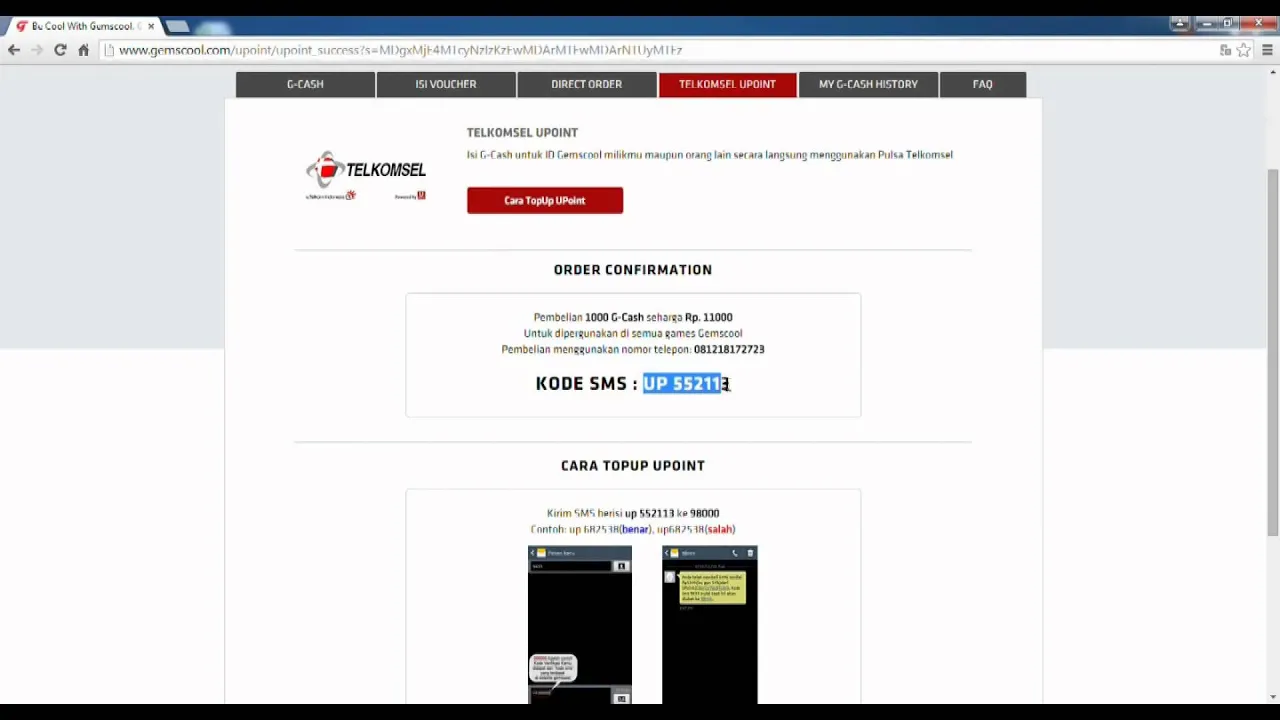Click the red 'salah' example word
Image resolution: width=1280 pixels, height=720 pixels.
[720, 529]
